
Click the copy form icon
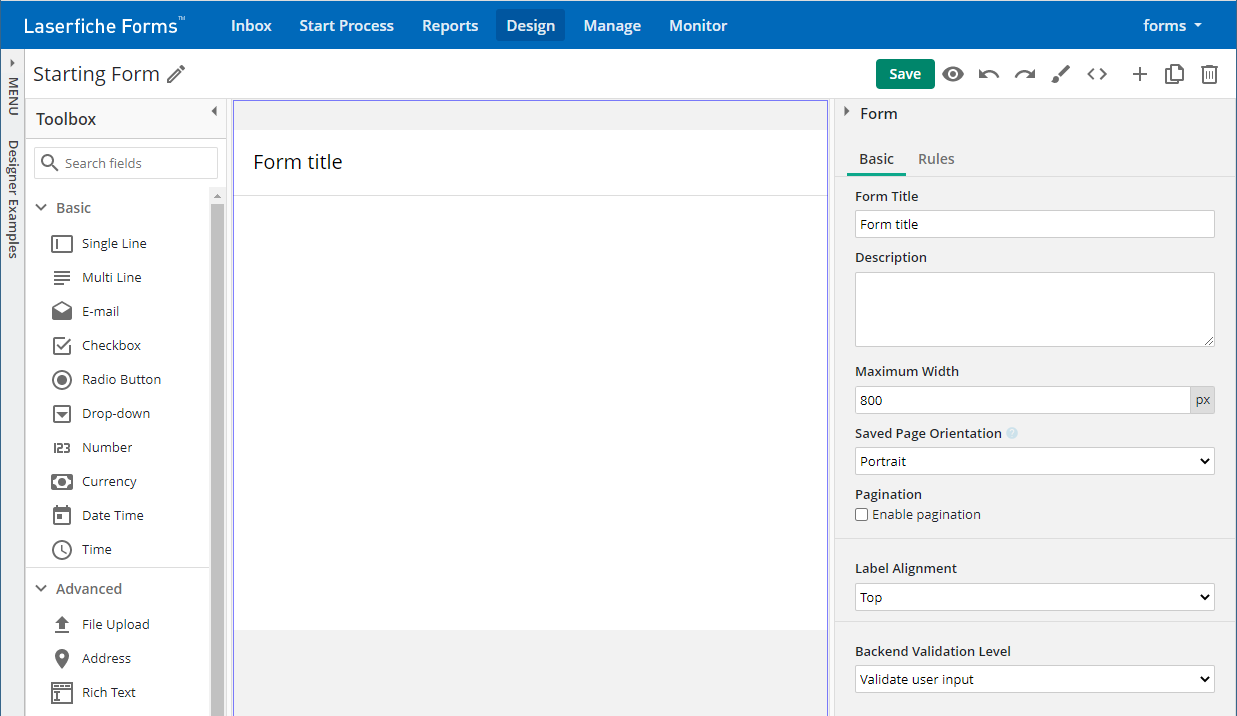pos(1174,74)
